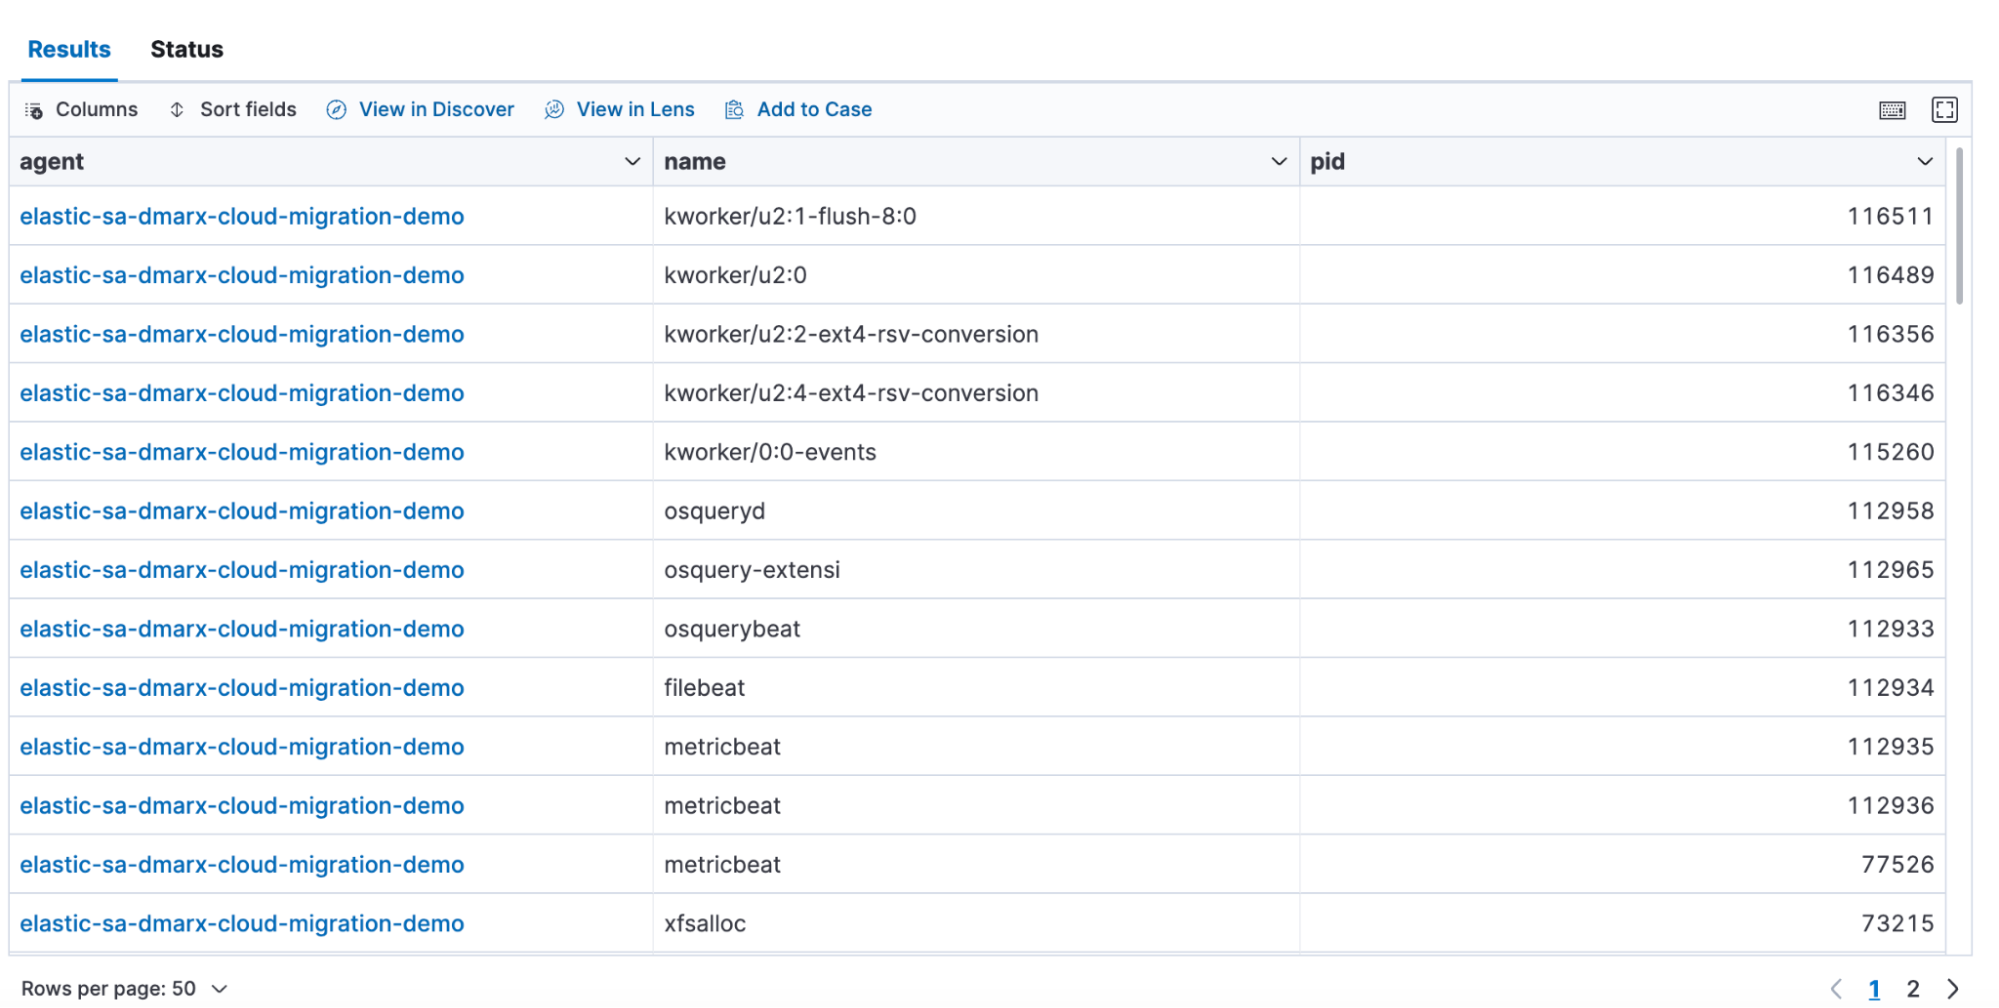Open agent link in kworker/u2:0 row

[242, 275]
